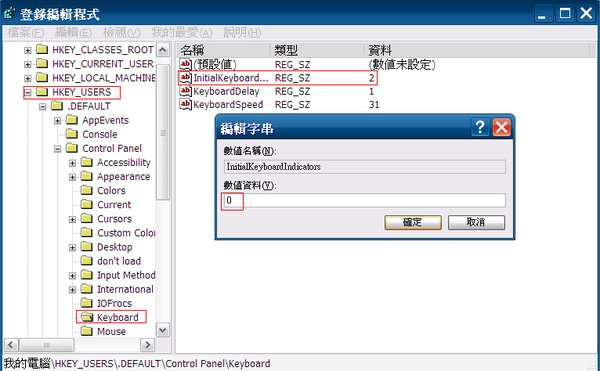Expand the HKEY_CLASSES_ROOT key

pyautogui.click(x=28, y=50)
